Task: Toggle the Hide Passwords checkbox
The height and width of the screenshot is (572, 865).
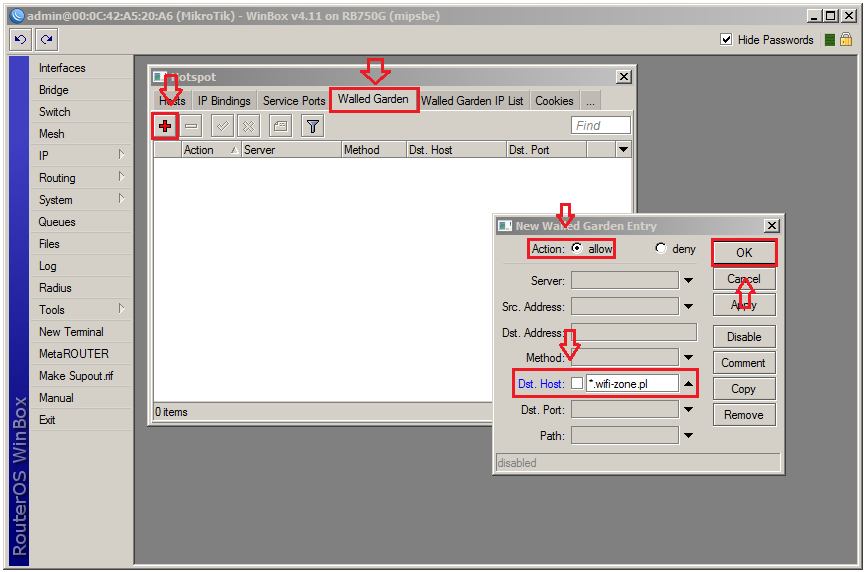Action: tap(727, 40)
